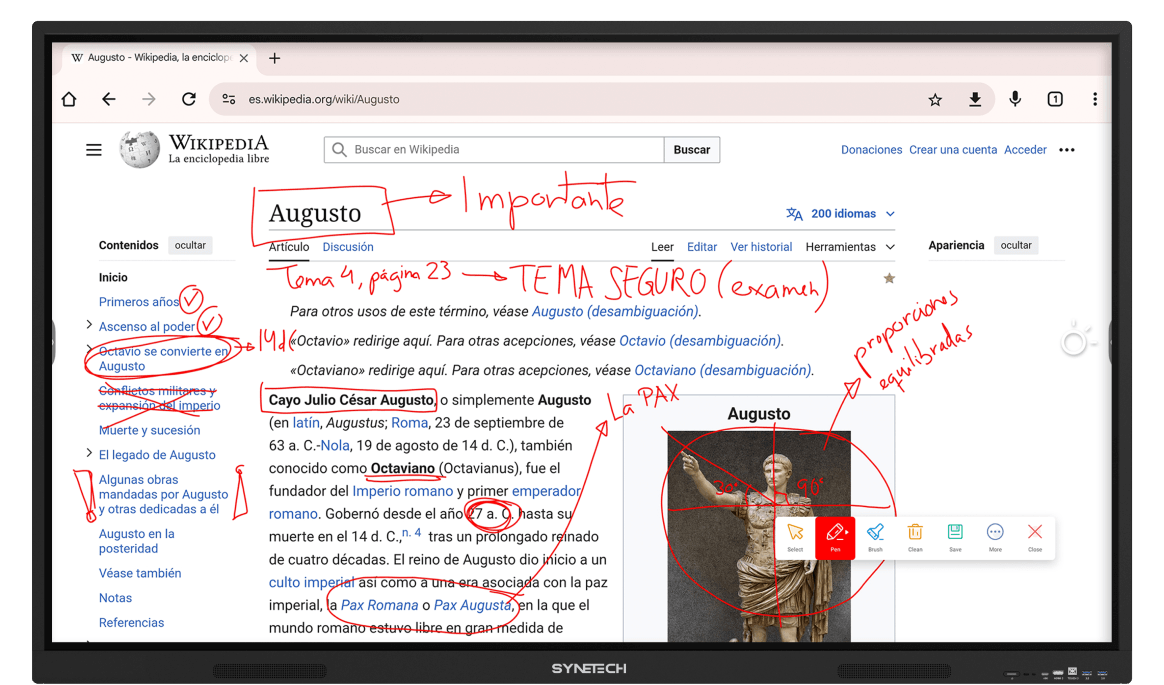Close the annotation toolbar with red X
Image resolution: width=1164 pixels, height=685 pixels.
(1035, 537)
